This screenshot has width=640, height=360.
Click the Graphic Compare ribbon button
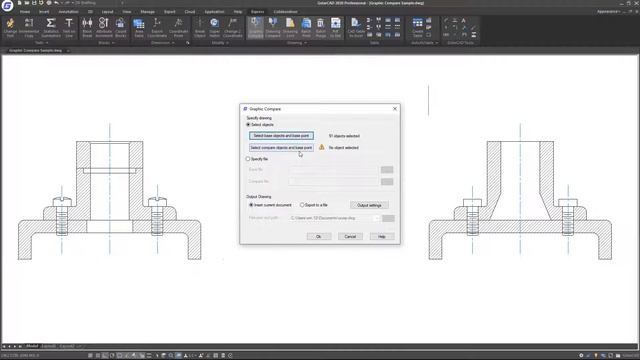pos(256,28)
